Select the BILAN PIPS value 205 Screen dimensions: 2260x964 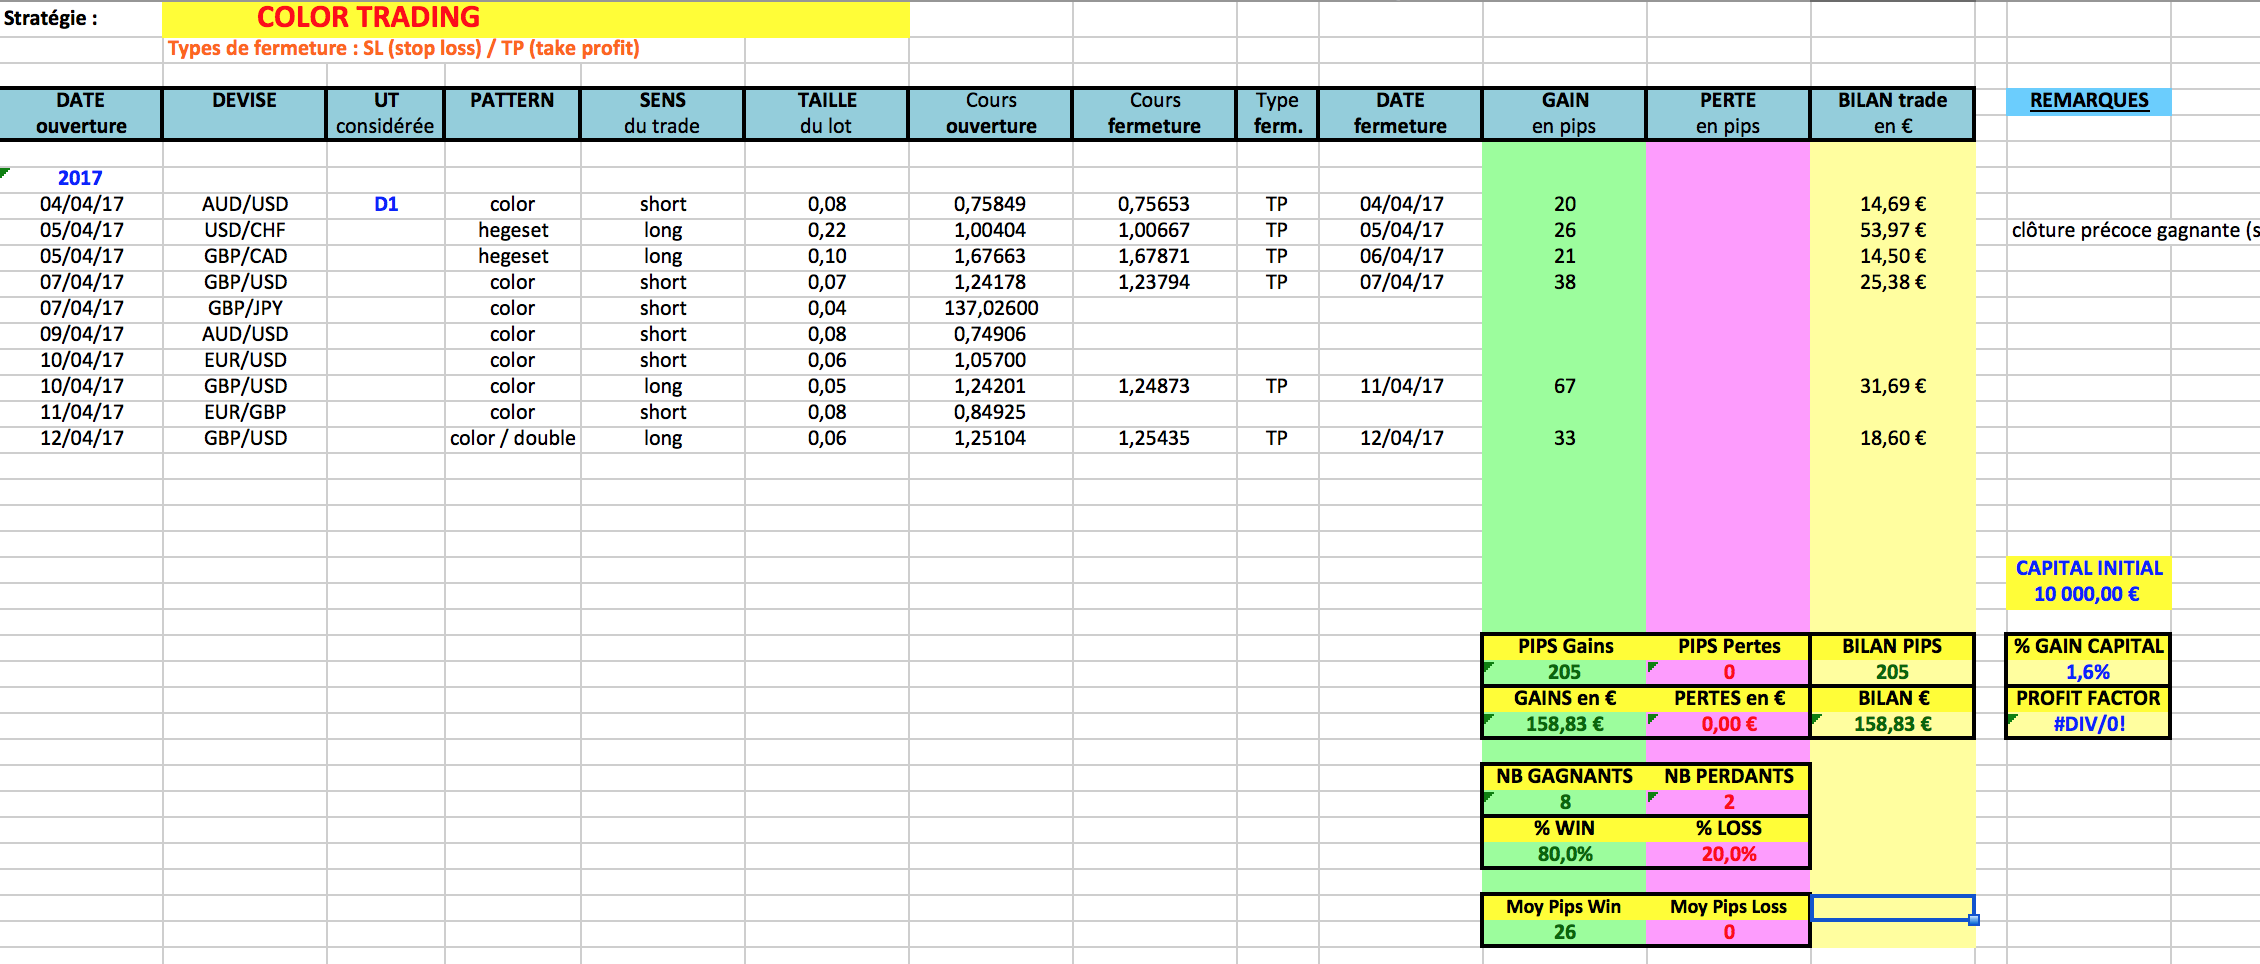point(1892,672)
